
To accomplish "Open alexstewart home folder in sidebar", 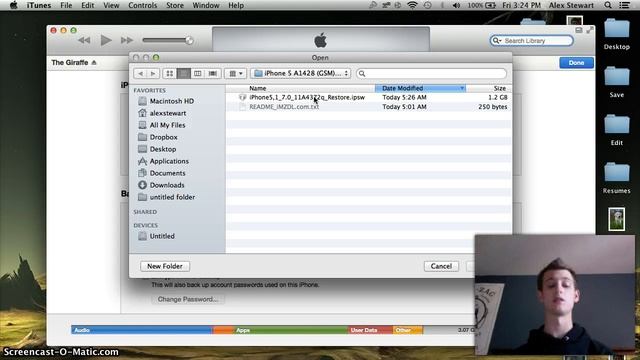I will [167, 113].
